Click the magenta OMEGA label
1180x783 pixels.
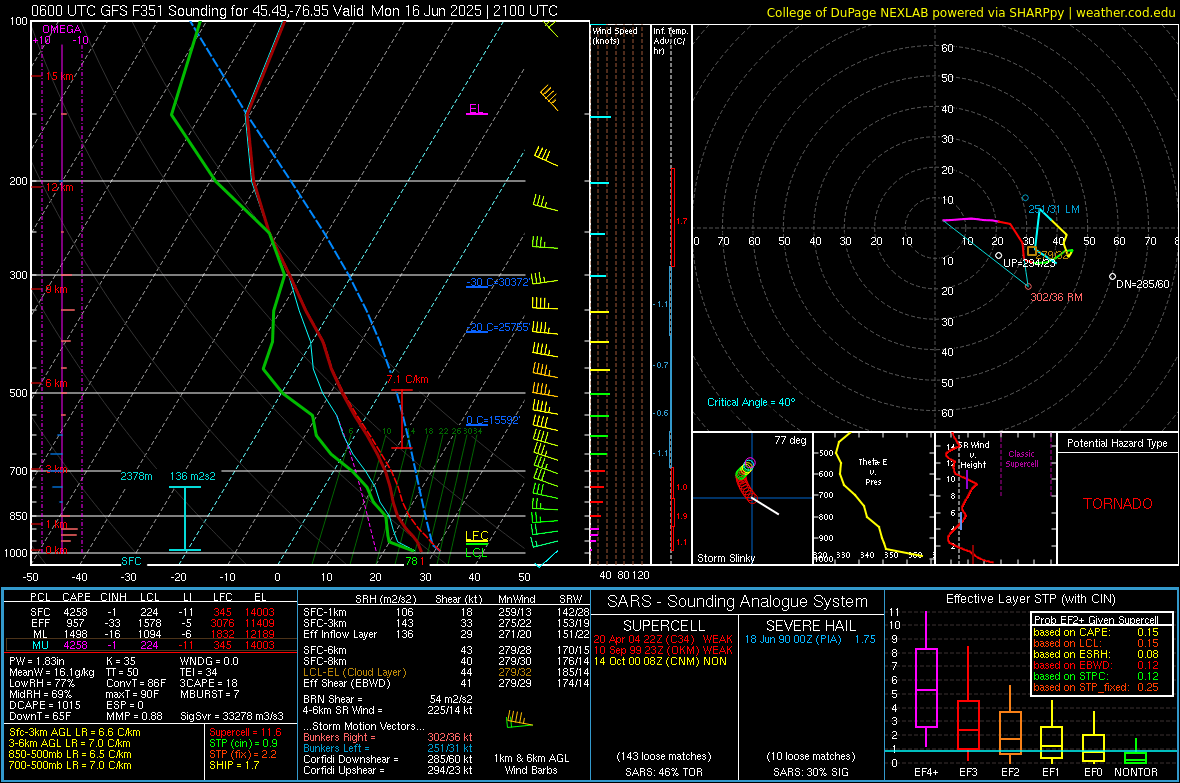coord(62,29)
